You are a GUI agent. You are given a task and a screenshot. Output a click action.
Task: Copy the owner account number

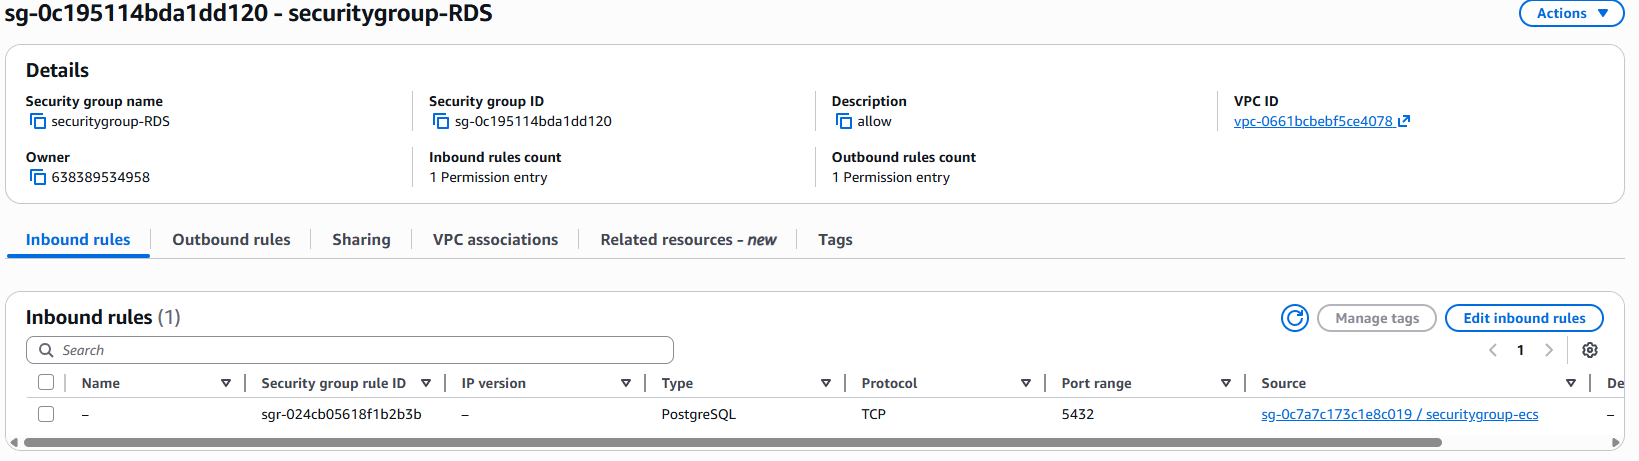[38, 177]
